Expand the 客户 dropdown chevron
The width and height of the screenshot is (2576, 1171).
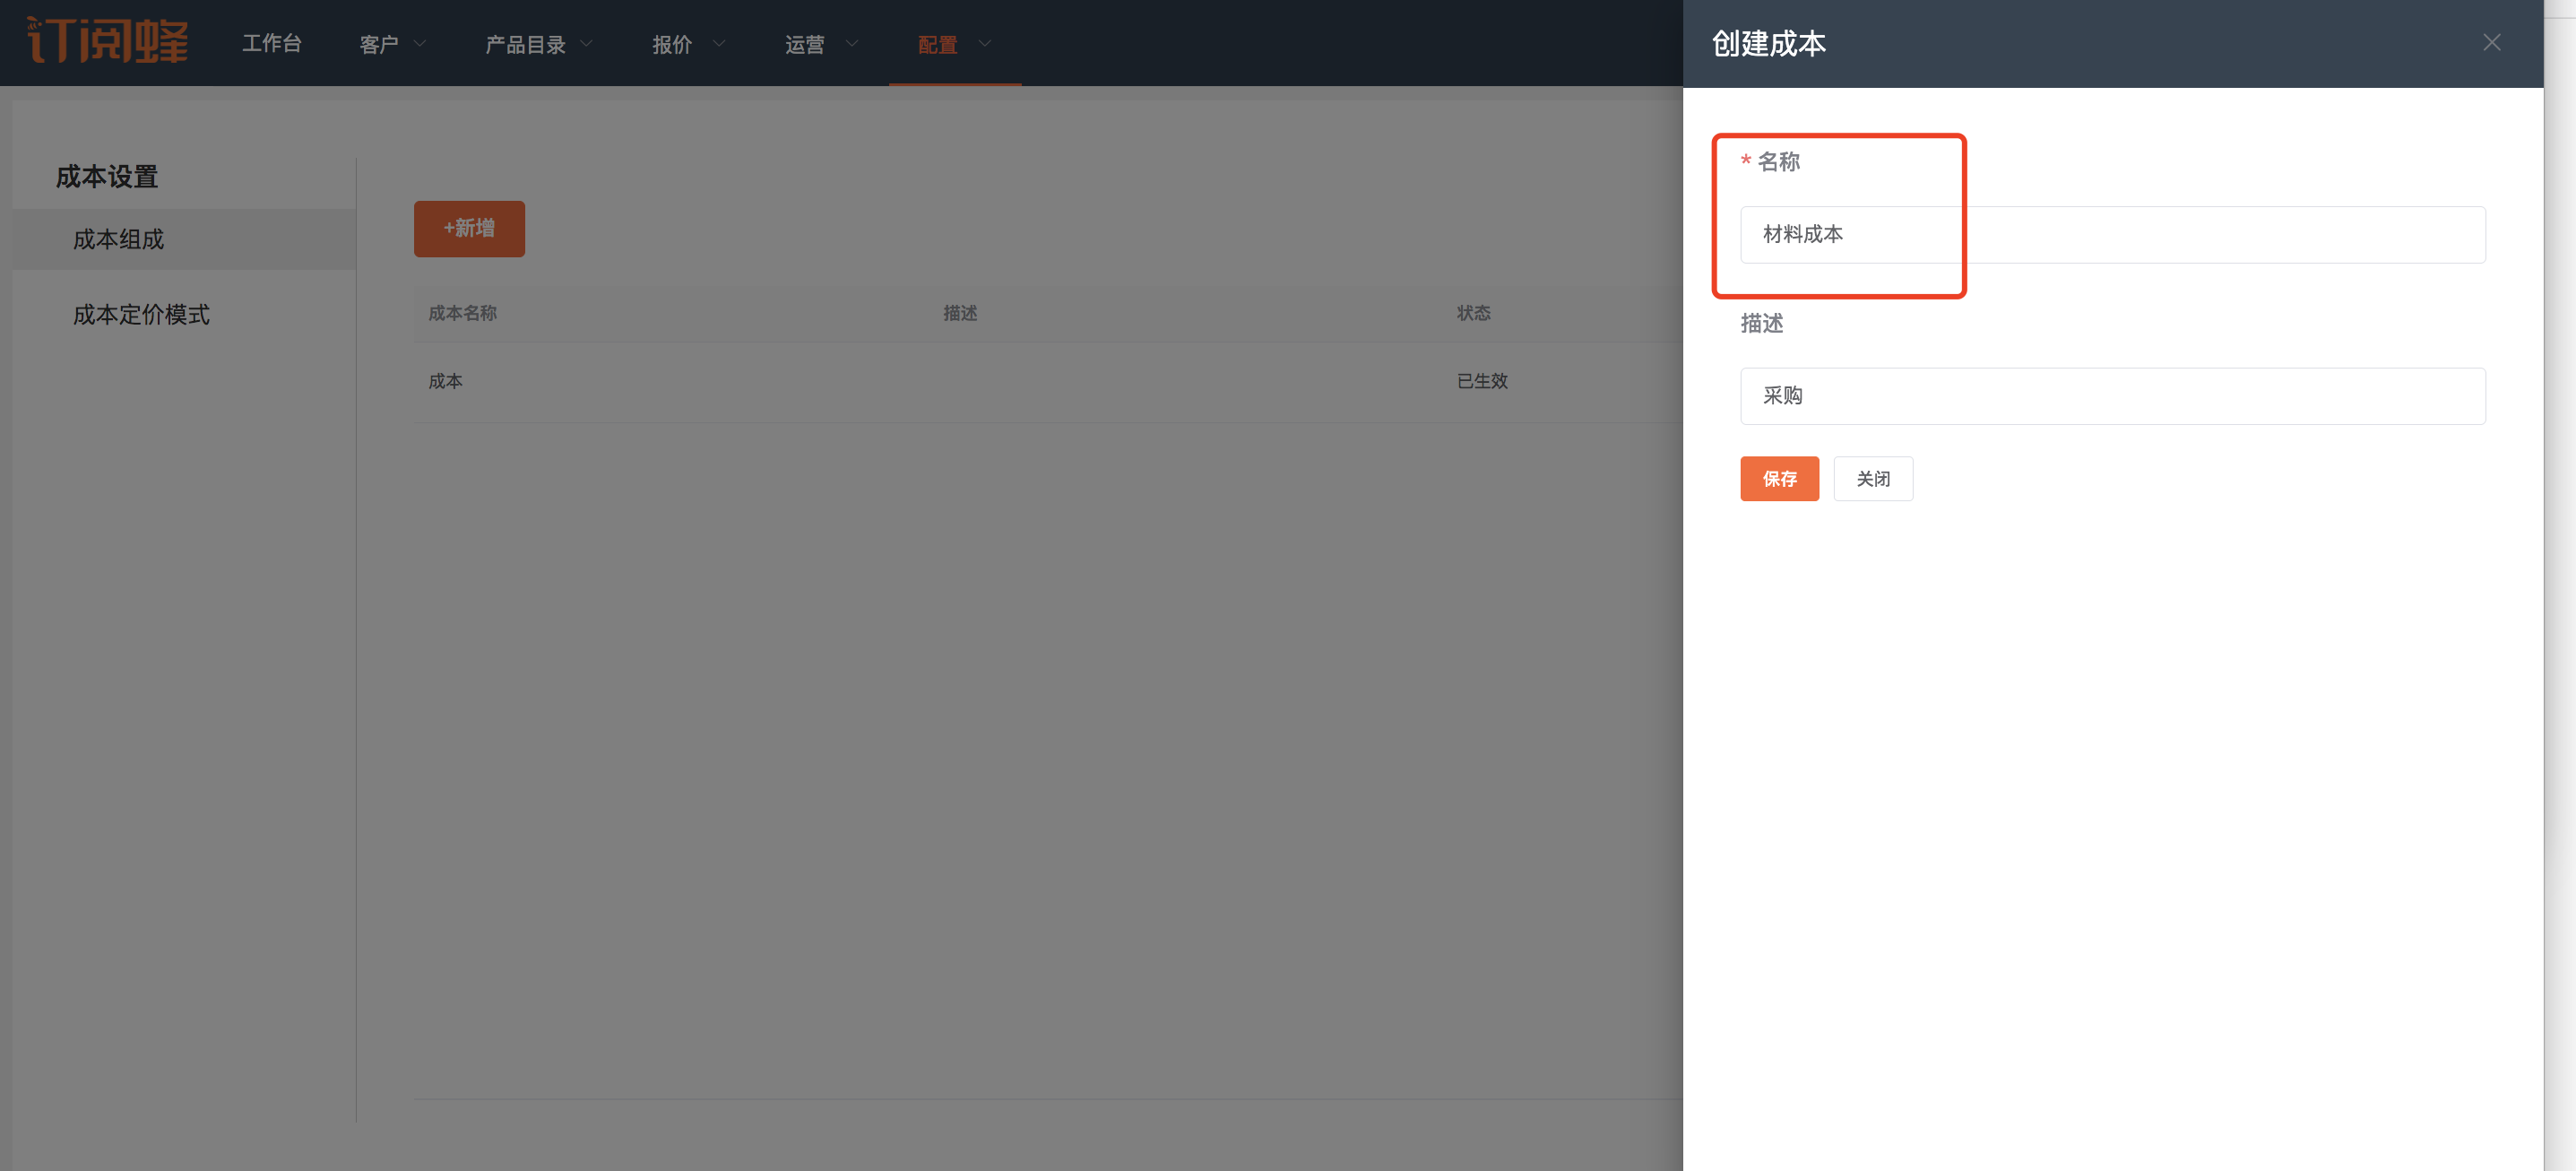pyautogui.click(x=420, y=44)
